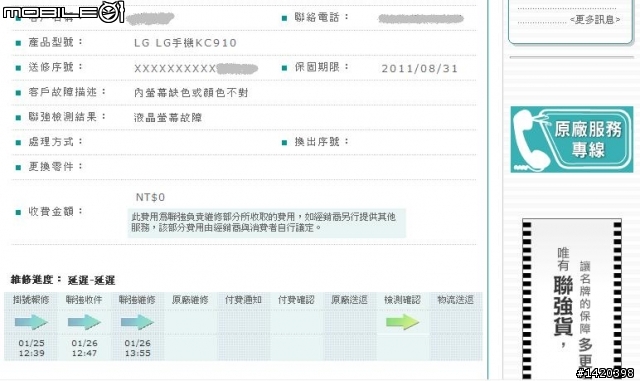Click the 液晶螢幕故障 inspection result
Viewport: 640px width, 381px height.
168,118
